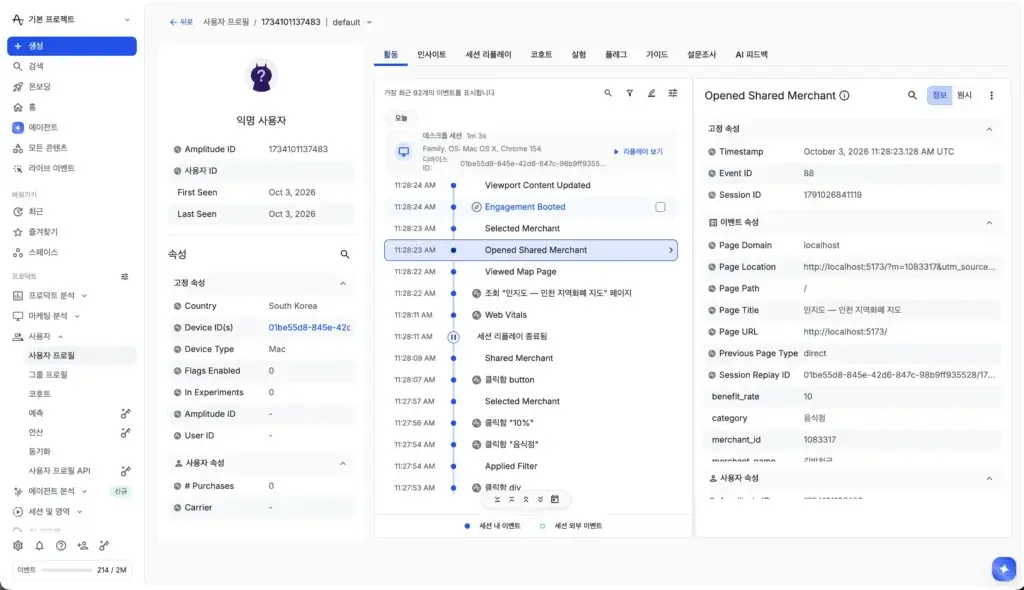Go to 홈 home icon
Image resolution: width=1024 pixels, height=590 pixels.
click(18, 107)
